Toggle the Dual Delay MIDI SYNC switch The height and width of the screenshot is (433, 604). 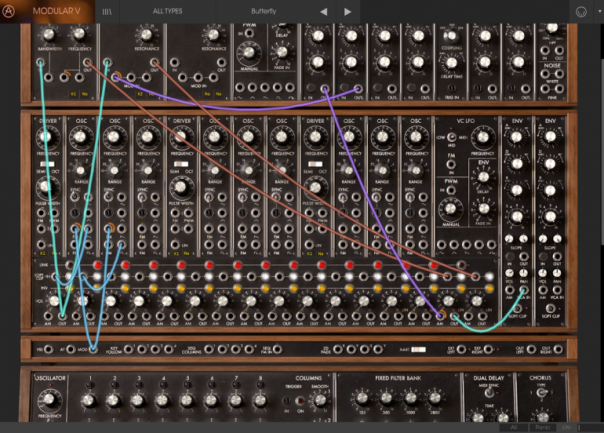pyautogui.click(x=489, y=393)
